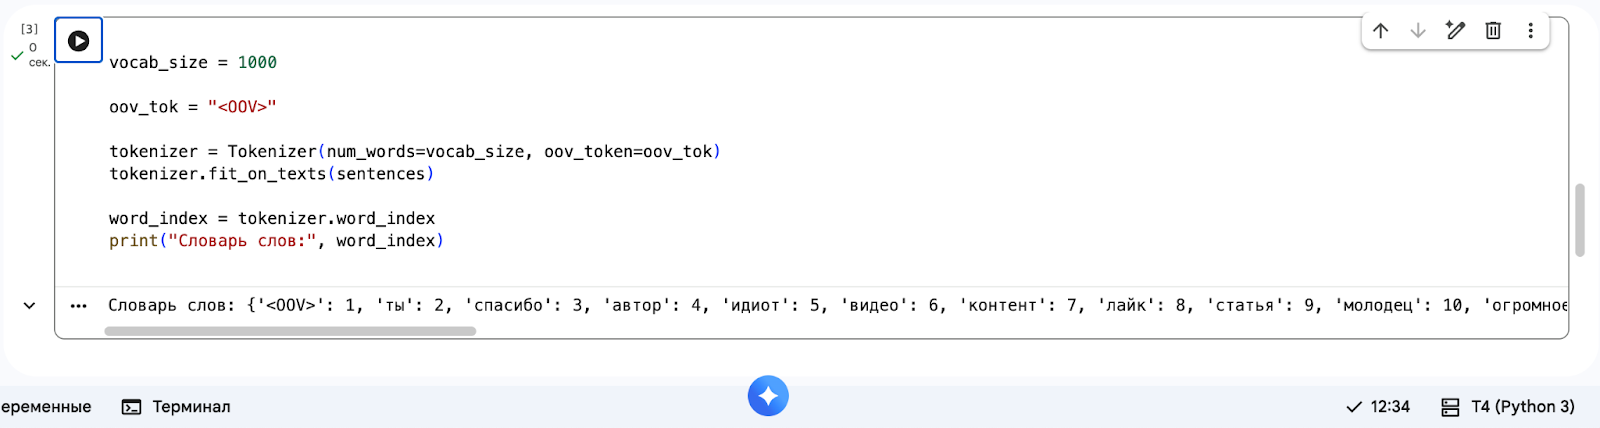Click the notebook vertical scrollbar

pyautogui.click(x=1580, y=220)
